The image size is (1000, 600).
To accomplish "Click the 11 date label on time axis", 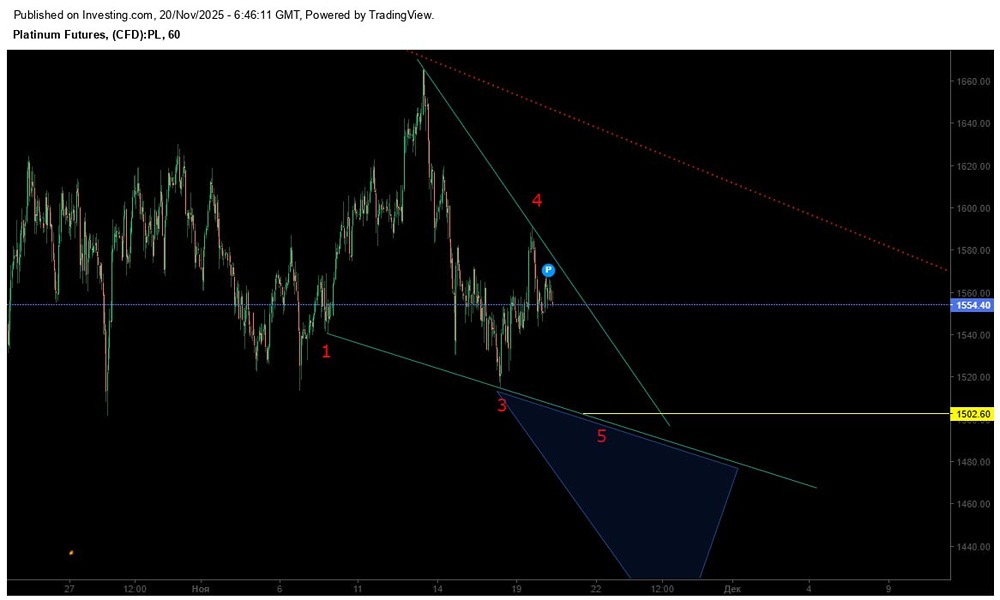I will tap(358, 589).
